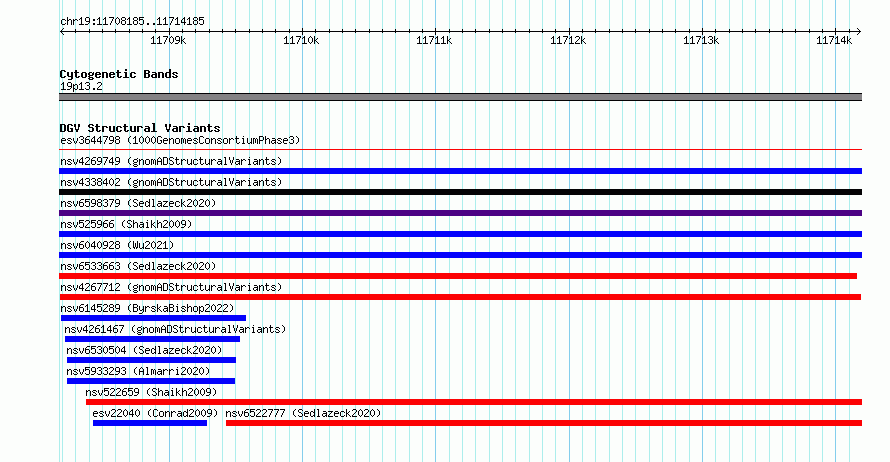Click the short blue nsv6145289 bar

coord(153,318)
